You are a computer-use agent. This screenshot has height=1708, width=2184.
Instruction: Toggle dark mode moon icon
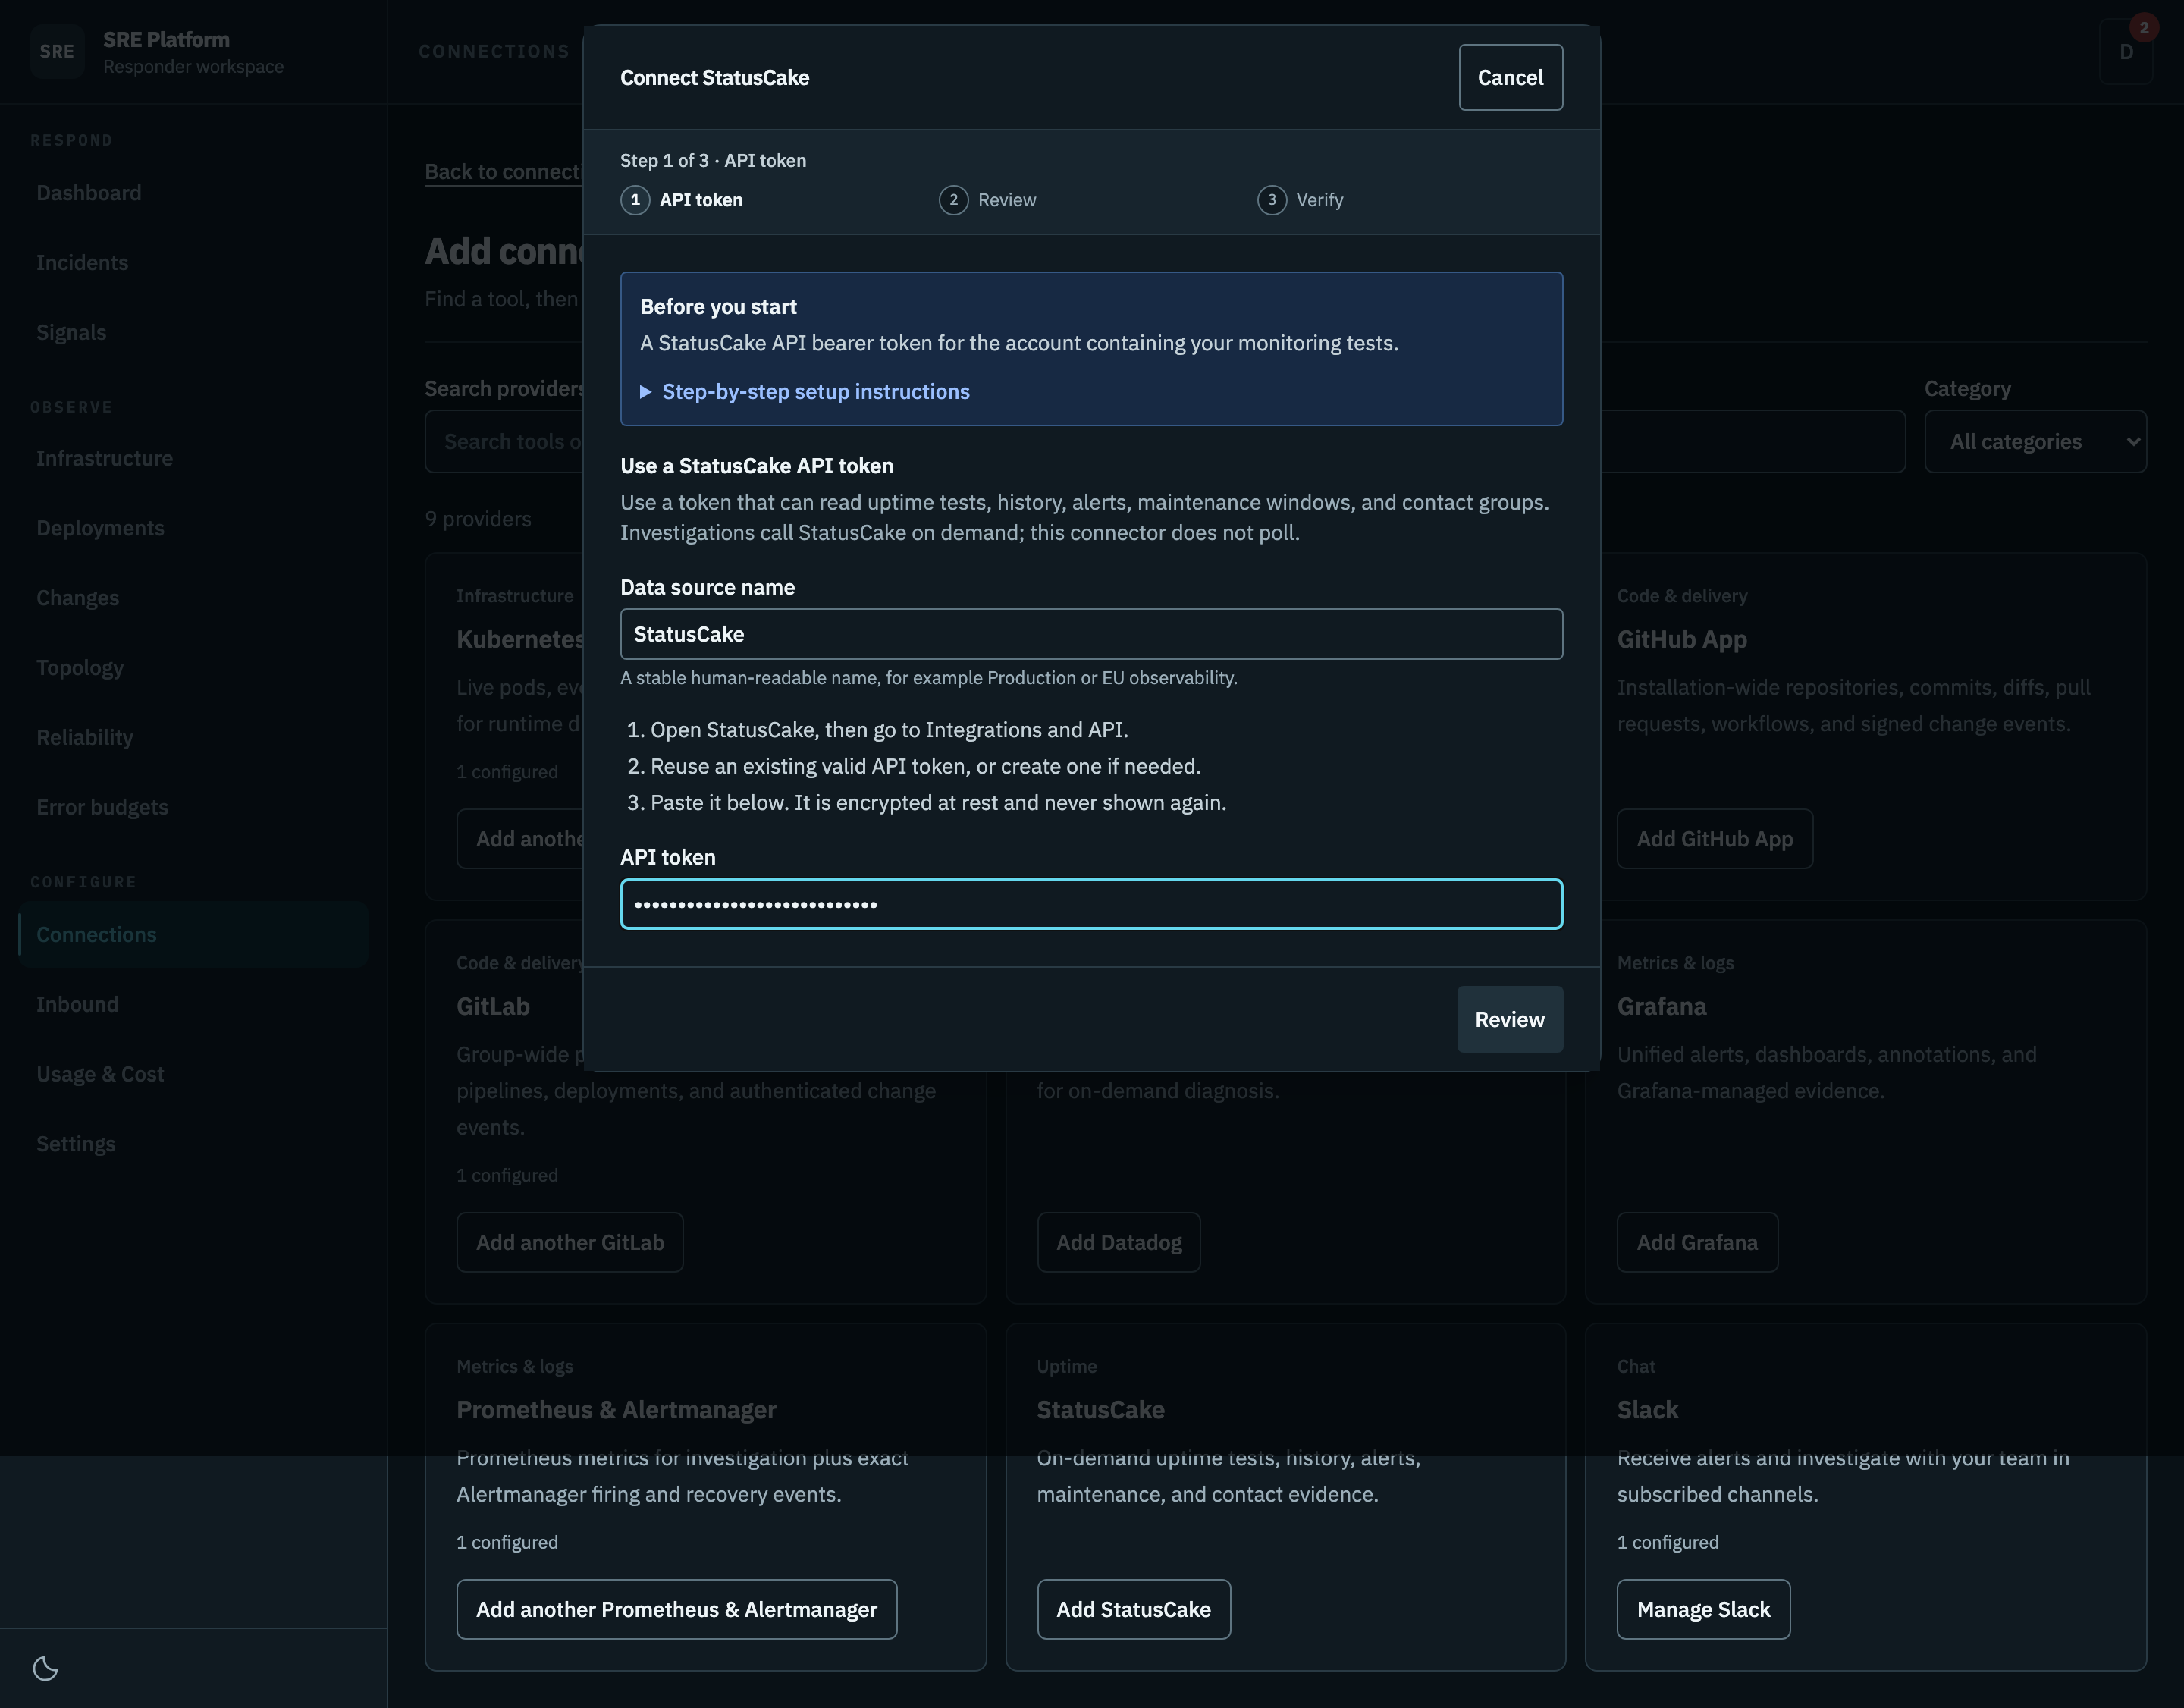(45, 1667)
